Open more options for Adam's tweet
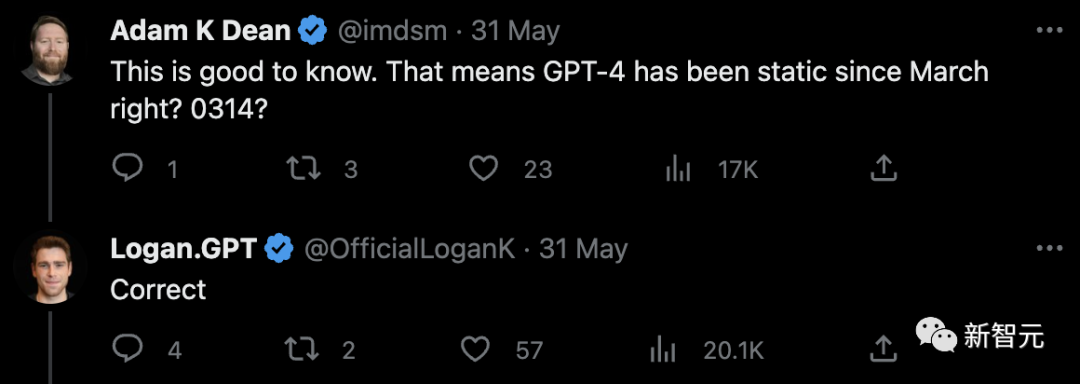This screenshot has width=1080, height=384. point(1050,31)
